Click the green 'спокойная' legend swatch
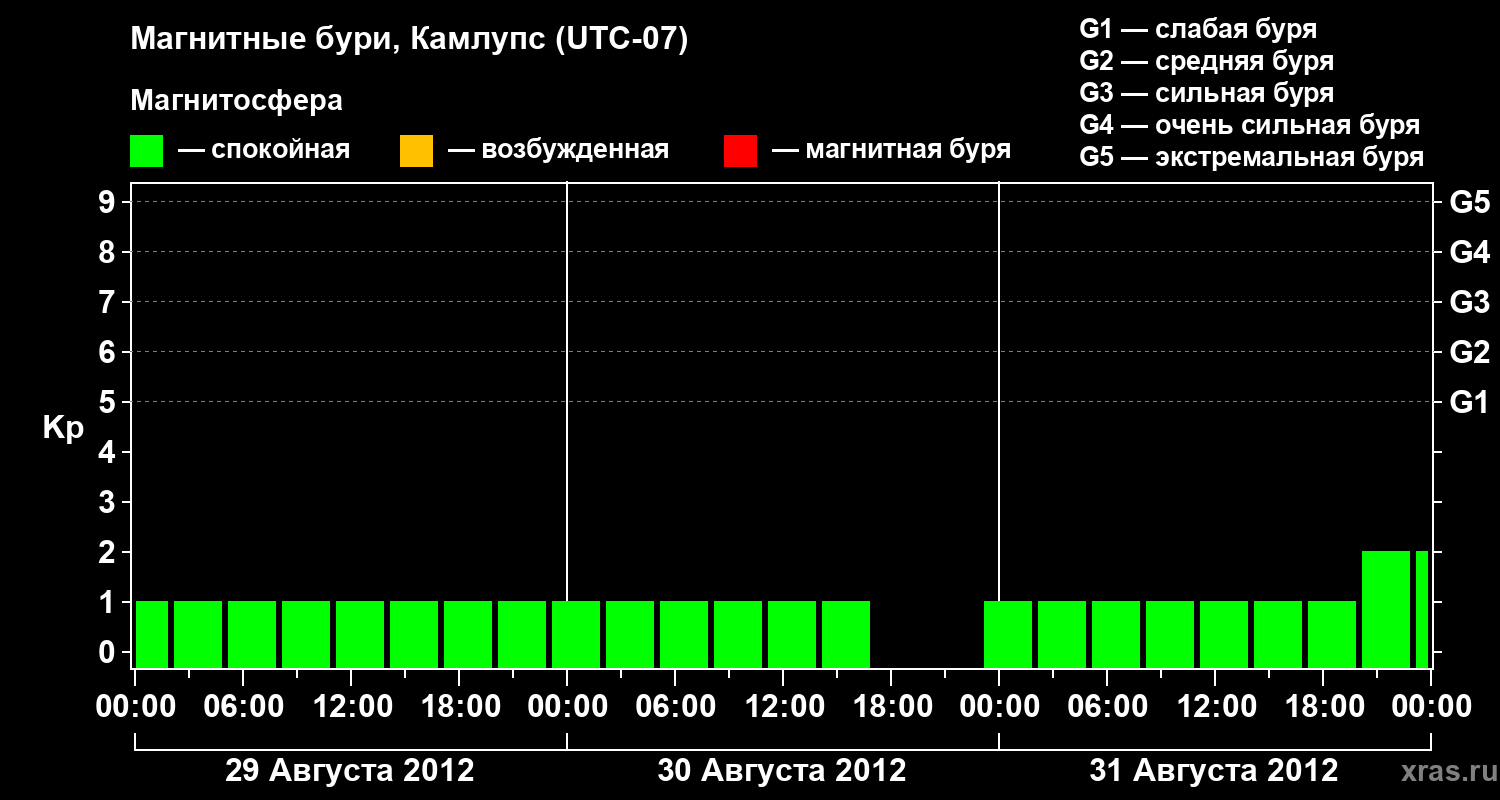Image resolution: width=1500 pixels, height=800 pixels. click(x=146, y=151)
